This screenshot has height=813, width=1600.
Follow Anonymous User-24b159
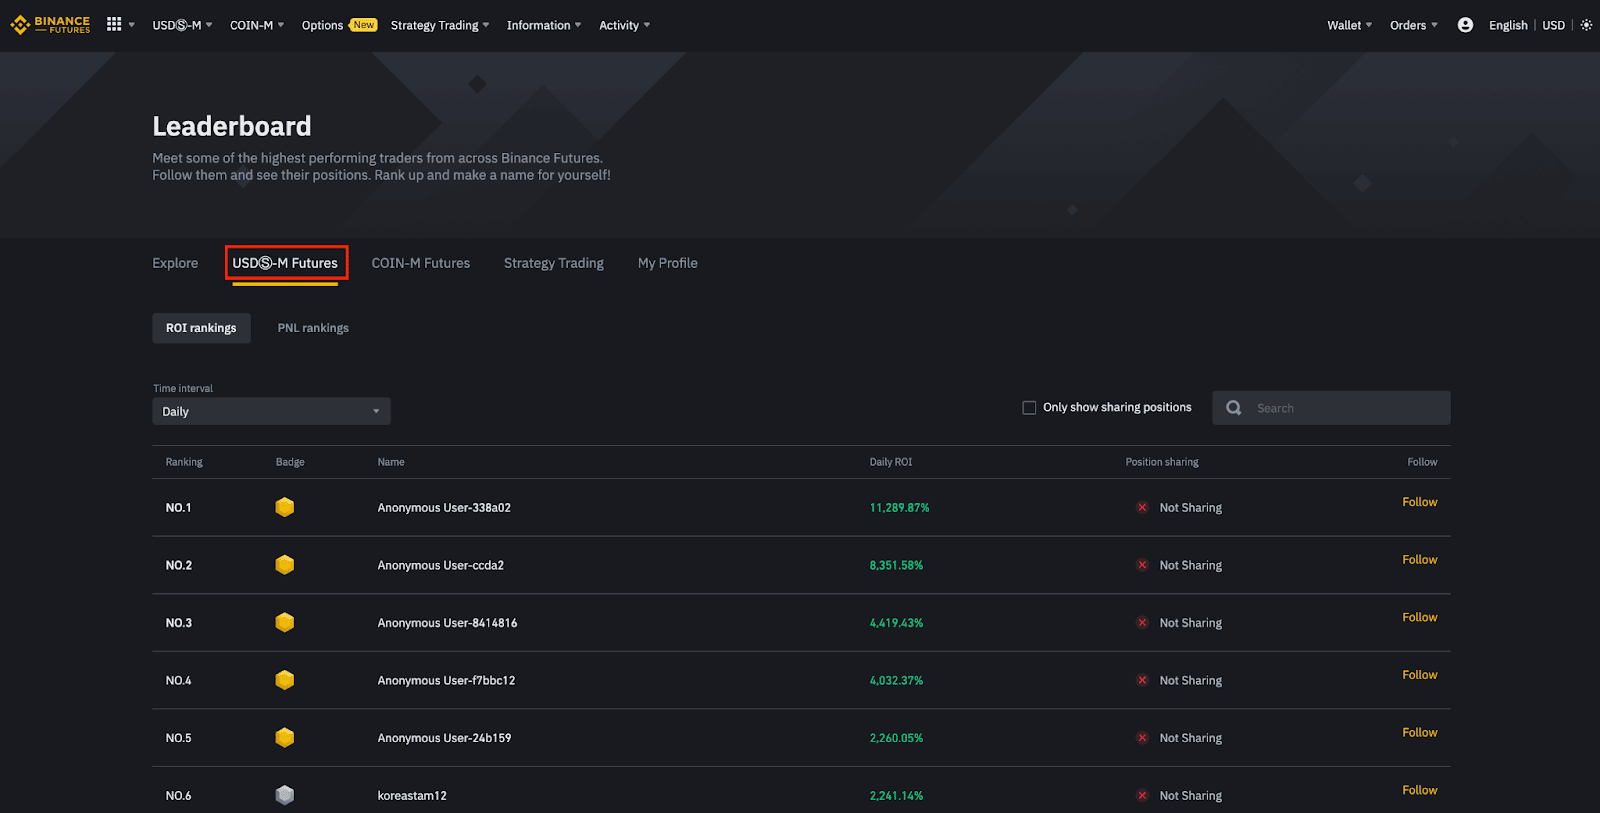[1419, 732]
